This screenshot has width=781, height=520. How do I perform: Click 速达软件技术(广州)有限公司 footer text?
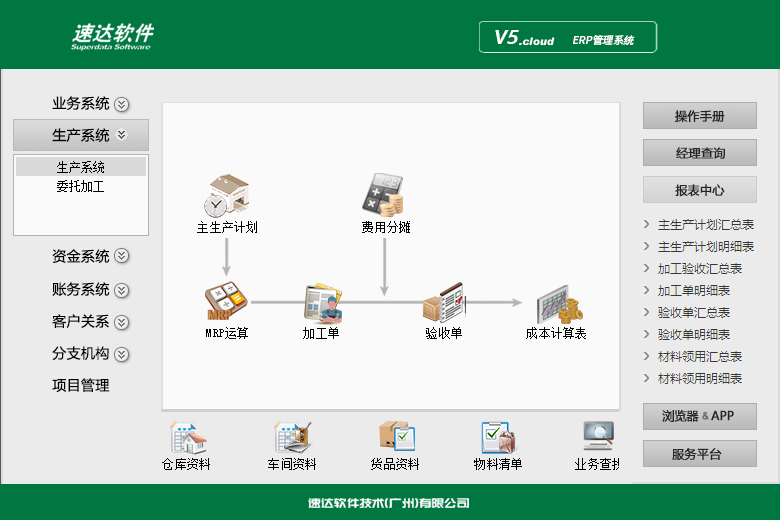click(389, 503)
